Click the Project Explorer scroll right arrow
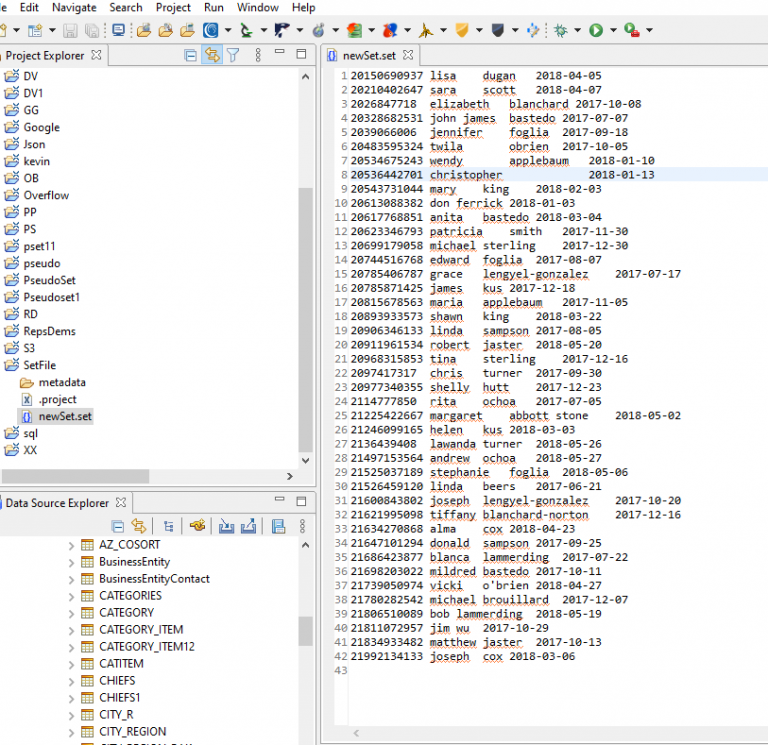 (x=290, y=476)
